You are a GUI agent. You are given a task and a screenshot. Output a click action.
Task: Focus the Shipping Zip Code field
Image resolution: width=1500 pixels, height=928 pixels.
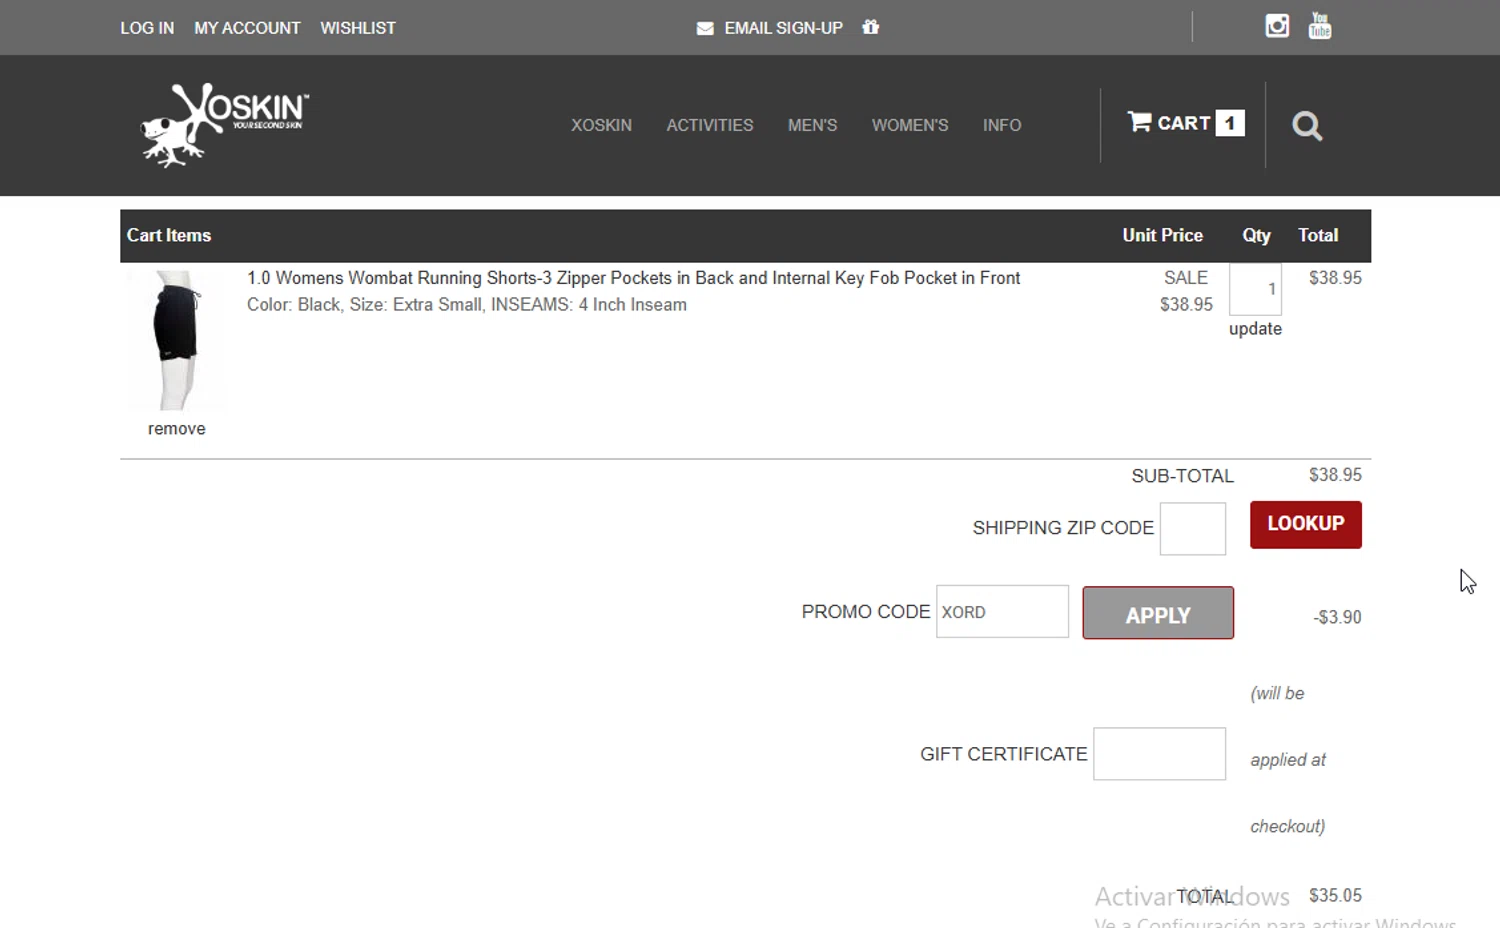(x=1193, y=529)
